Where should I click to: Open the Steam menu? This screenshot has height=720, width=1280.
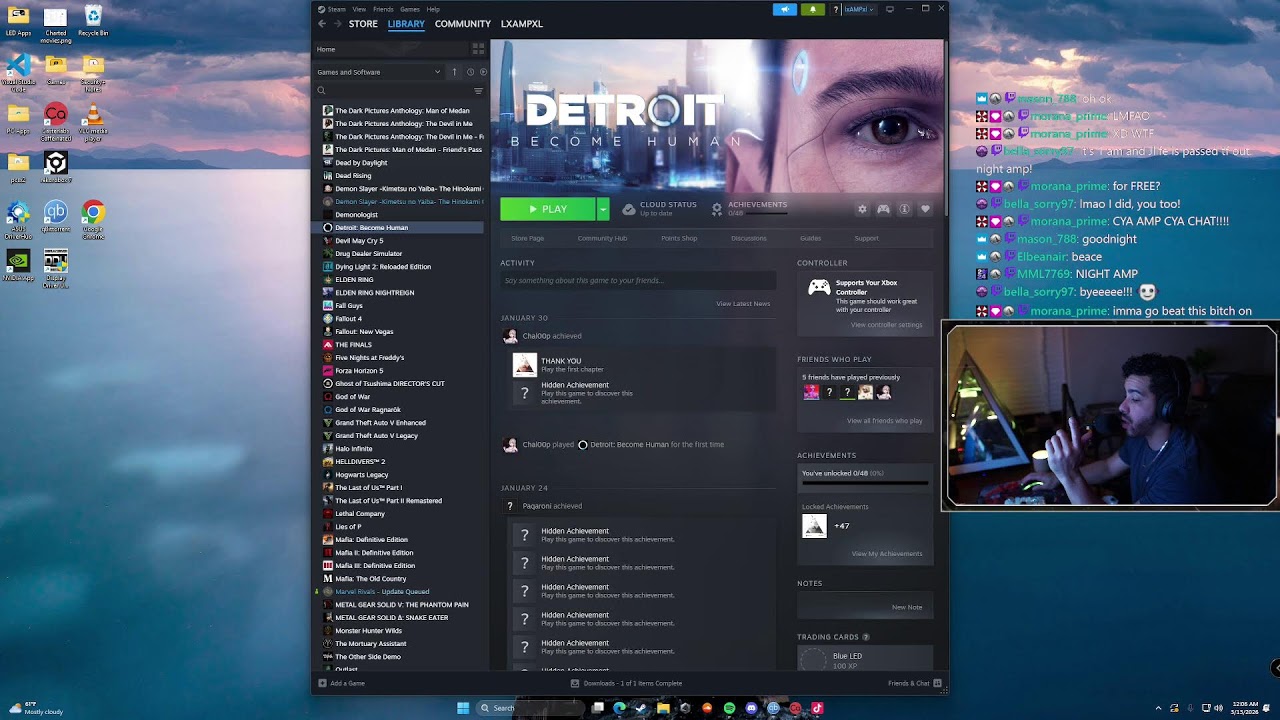[x=336, y=9]
